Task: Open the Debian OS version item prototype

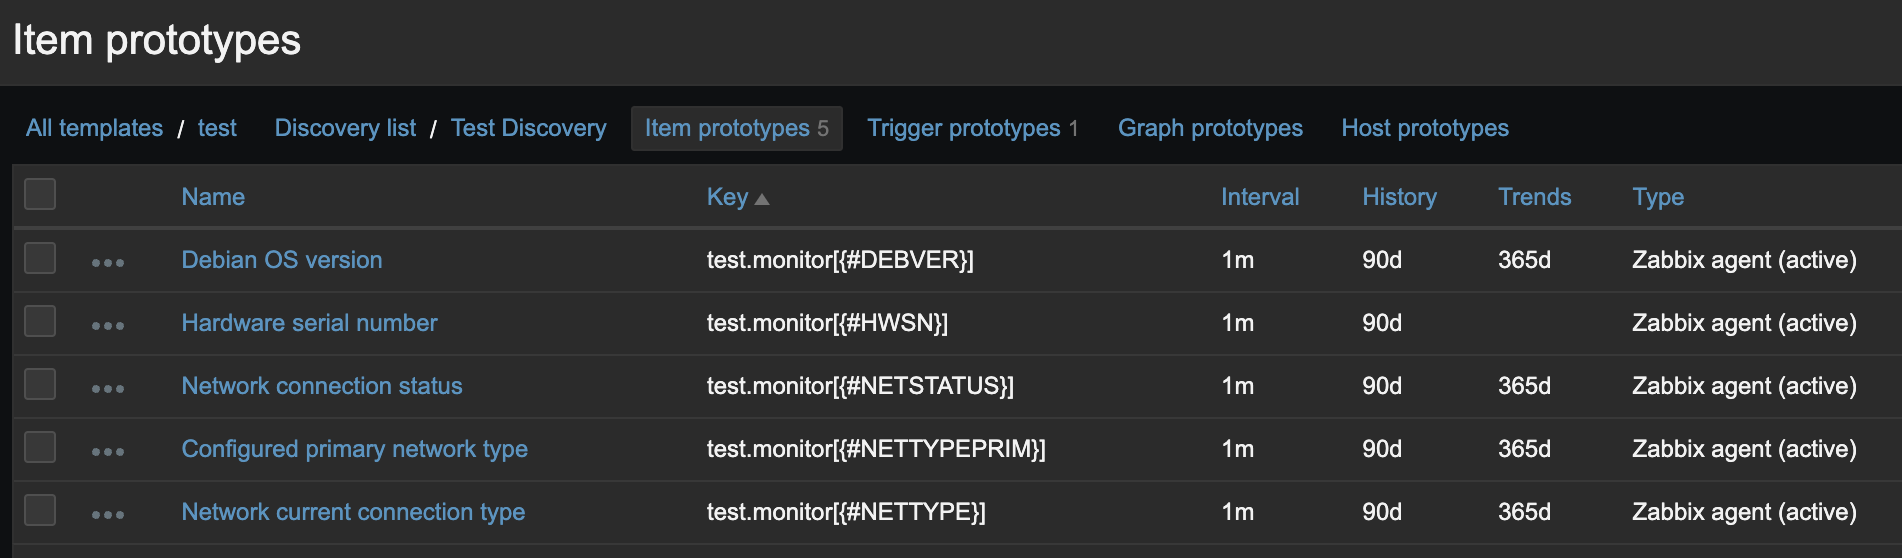Action: (282, 260)
